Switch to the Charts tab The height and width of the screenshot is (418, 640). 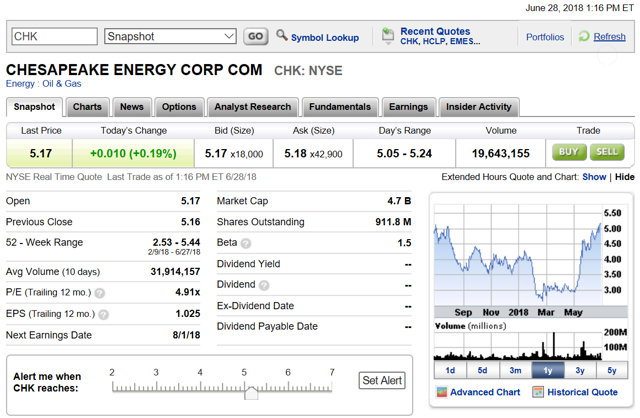tap(87, 107)
